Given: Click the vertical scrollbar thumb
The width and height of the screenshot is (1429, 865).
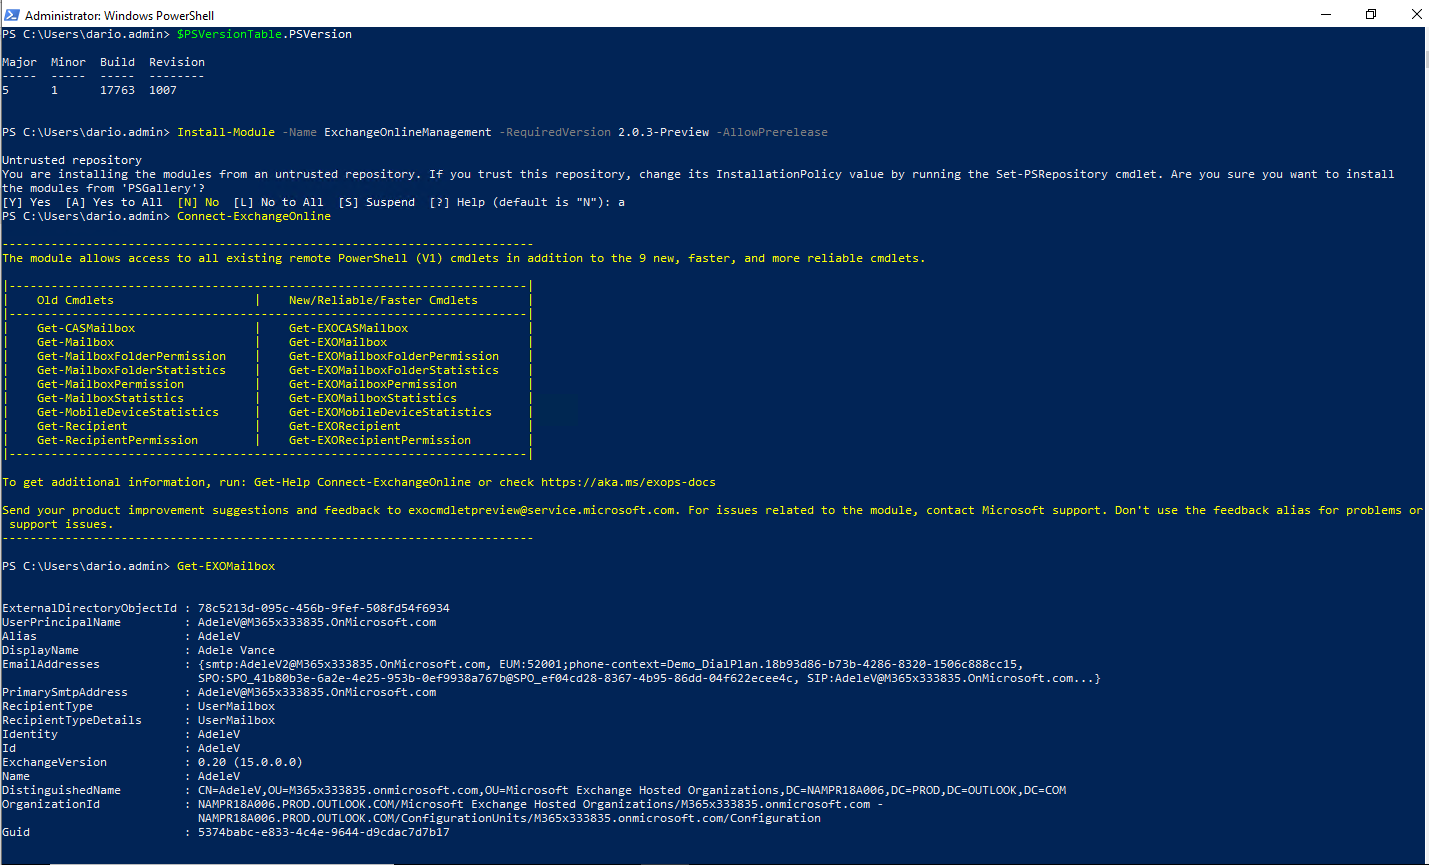Looking at the screenshot, I should point(1426,58).
